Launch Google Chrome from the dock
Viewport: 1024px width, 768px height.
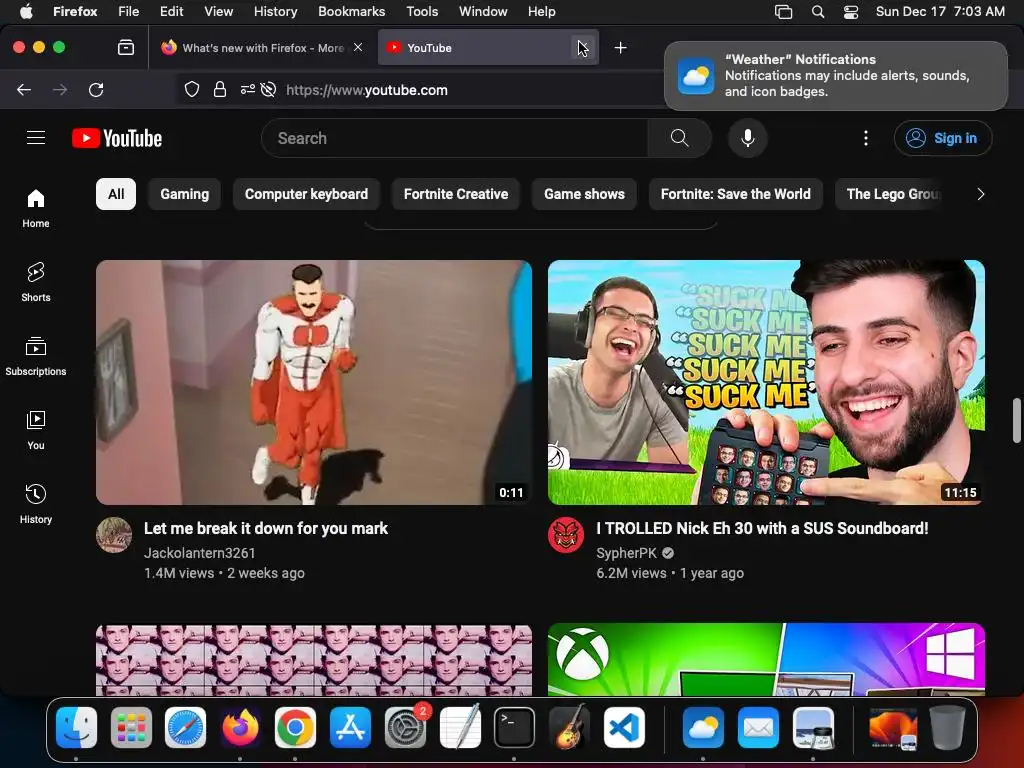tap(295, 728)
